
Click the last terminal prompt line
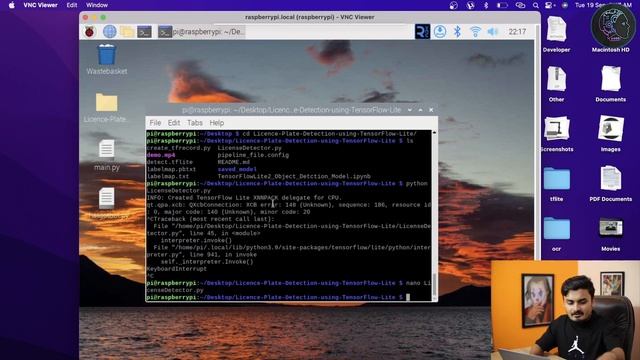pyautogui.click(x=289, y=297)
